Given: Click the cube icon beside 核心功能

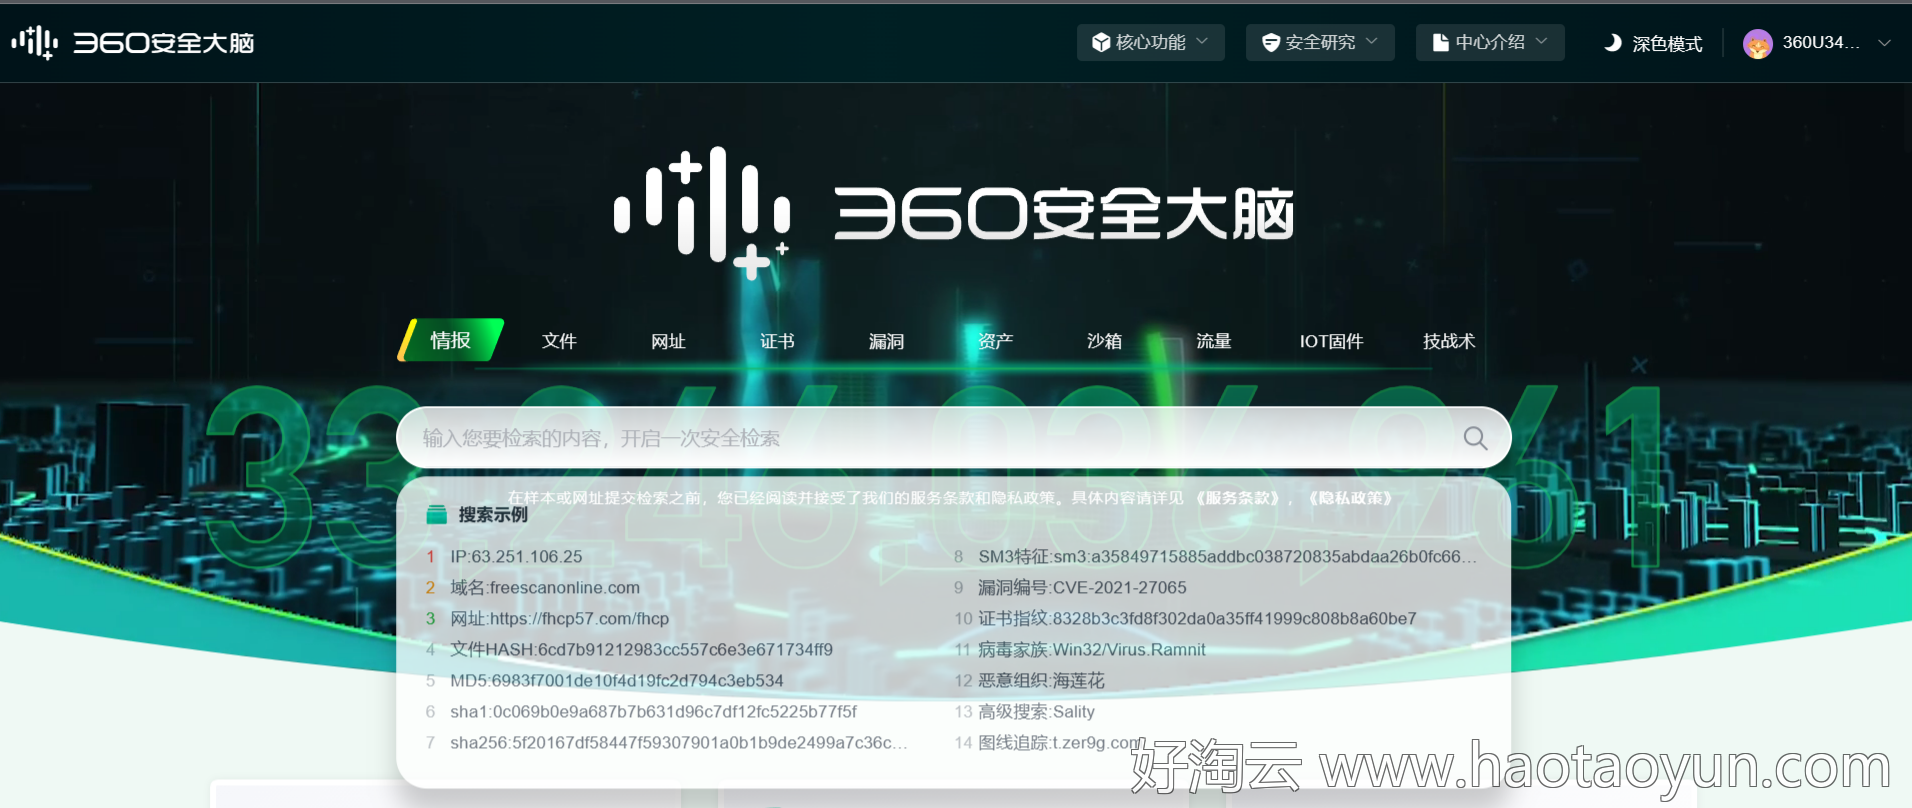Looking at the screenshot, I should pyautogui.click(x=1100, y=42).
